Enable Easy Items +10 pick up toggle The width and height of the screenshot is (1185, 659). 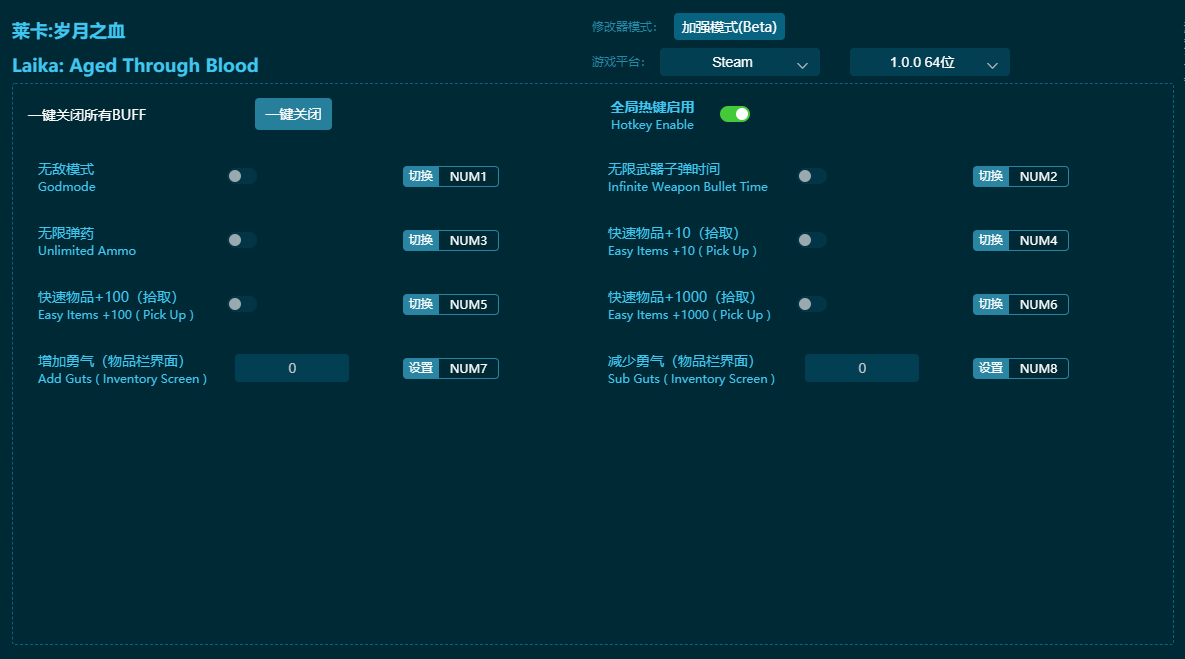[x=811, y=240]
